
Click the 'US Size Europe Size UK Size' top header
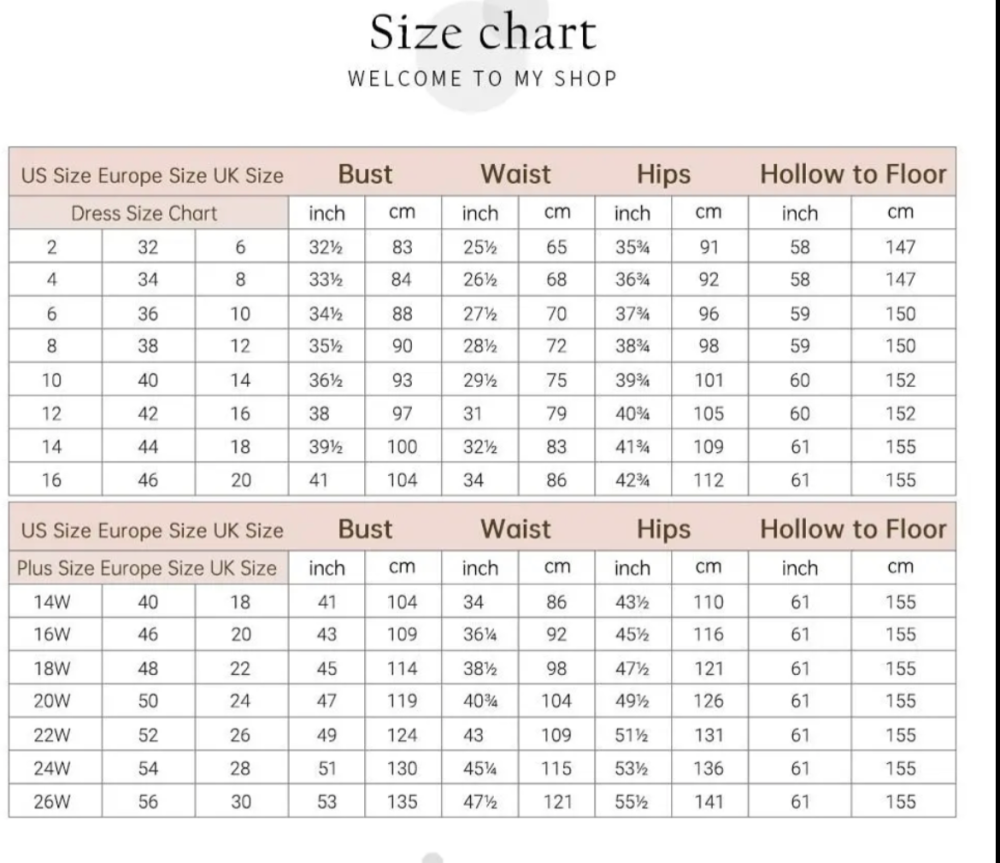(152, 176)
